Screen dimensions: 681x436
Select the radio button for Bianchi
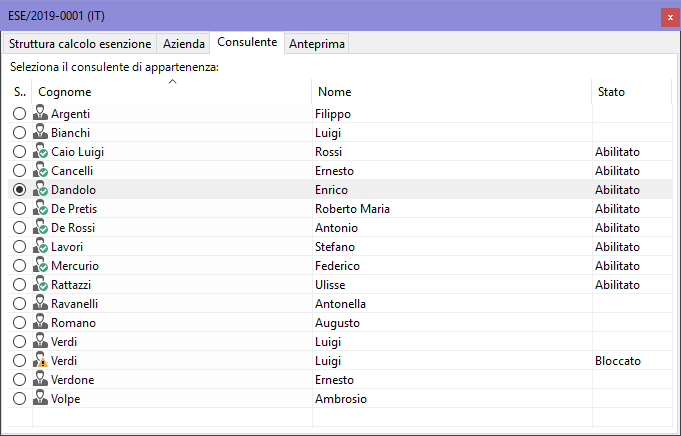20,133
